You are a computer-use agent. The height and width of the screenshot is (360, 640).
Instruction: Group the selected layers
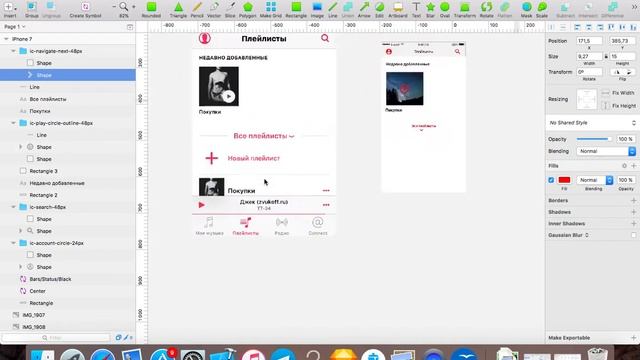pyautogui.click(x=31, y=9)
